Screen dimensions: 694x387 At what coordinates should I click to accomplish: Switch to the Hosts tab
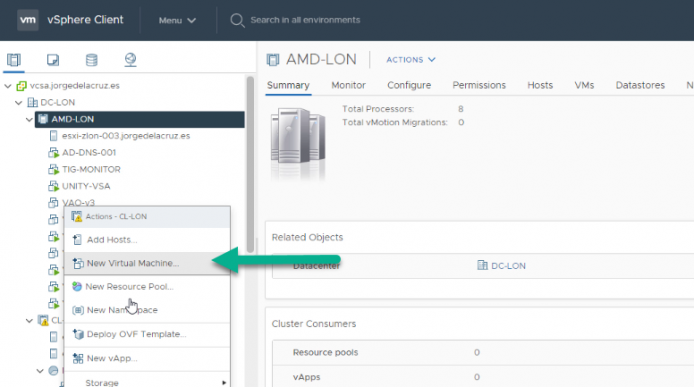click(x=540, y=85)
